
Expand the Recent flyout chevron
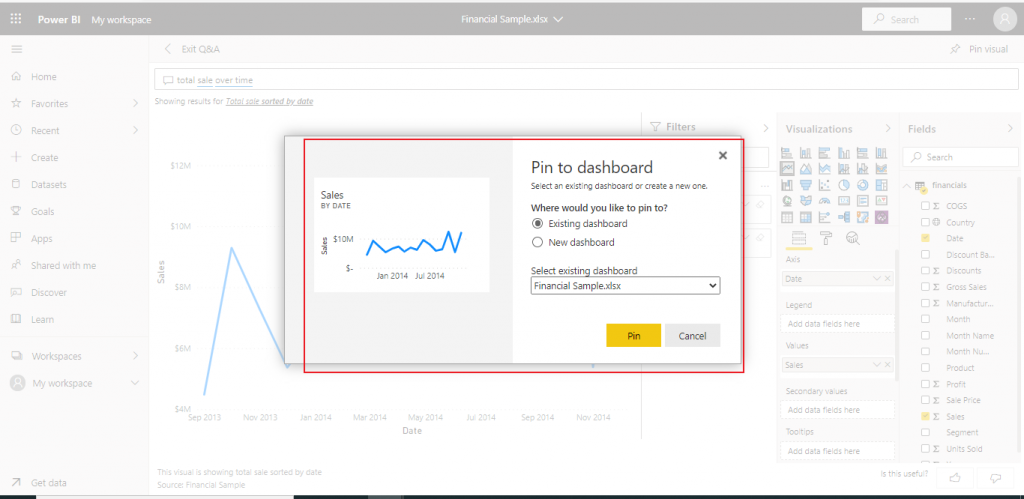[135, 130]
